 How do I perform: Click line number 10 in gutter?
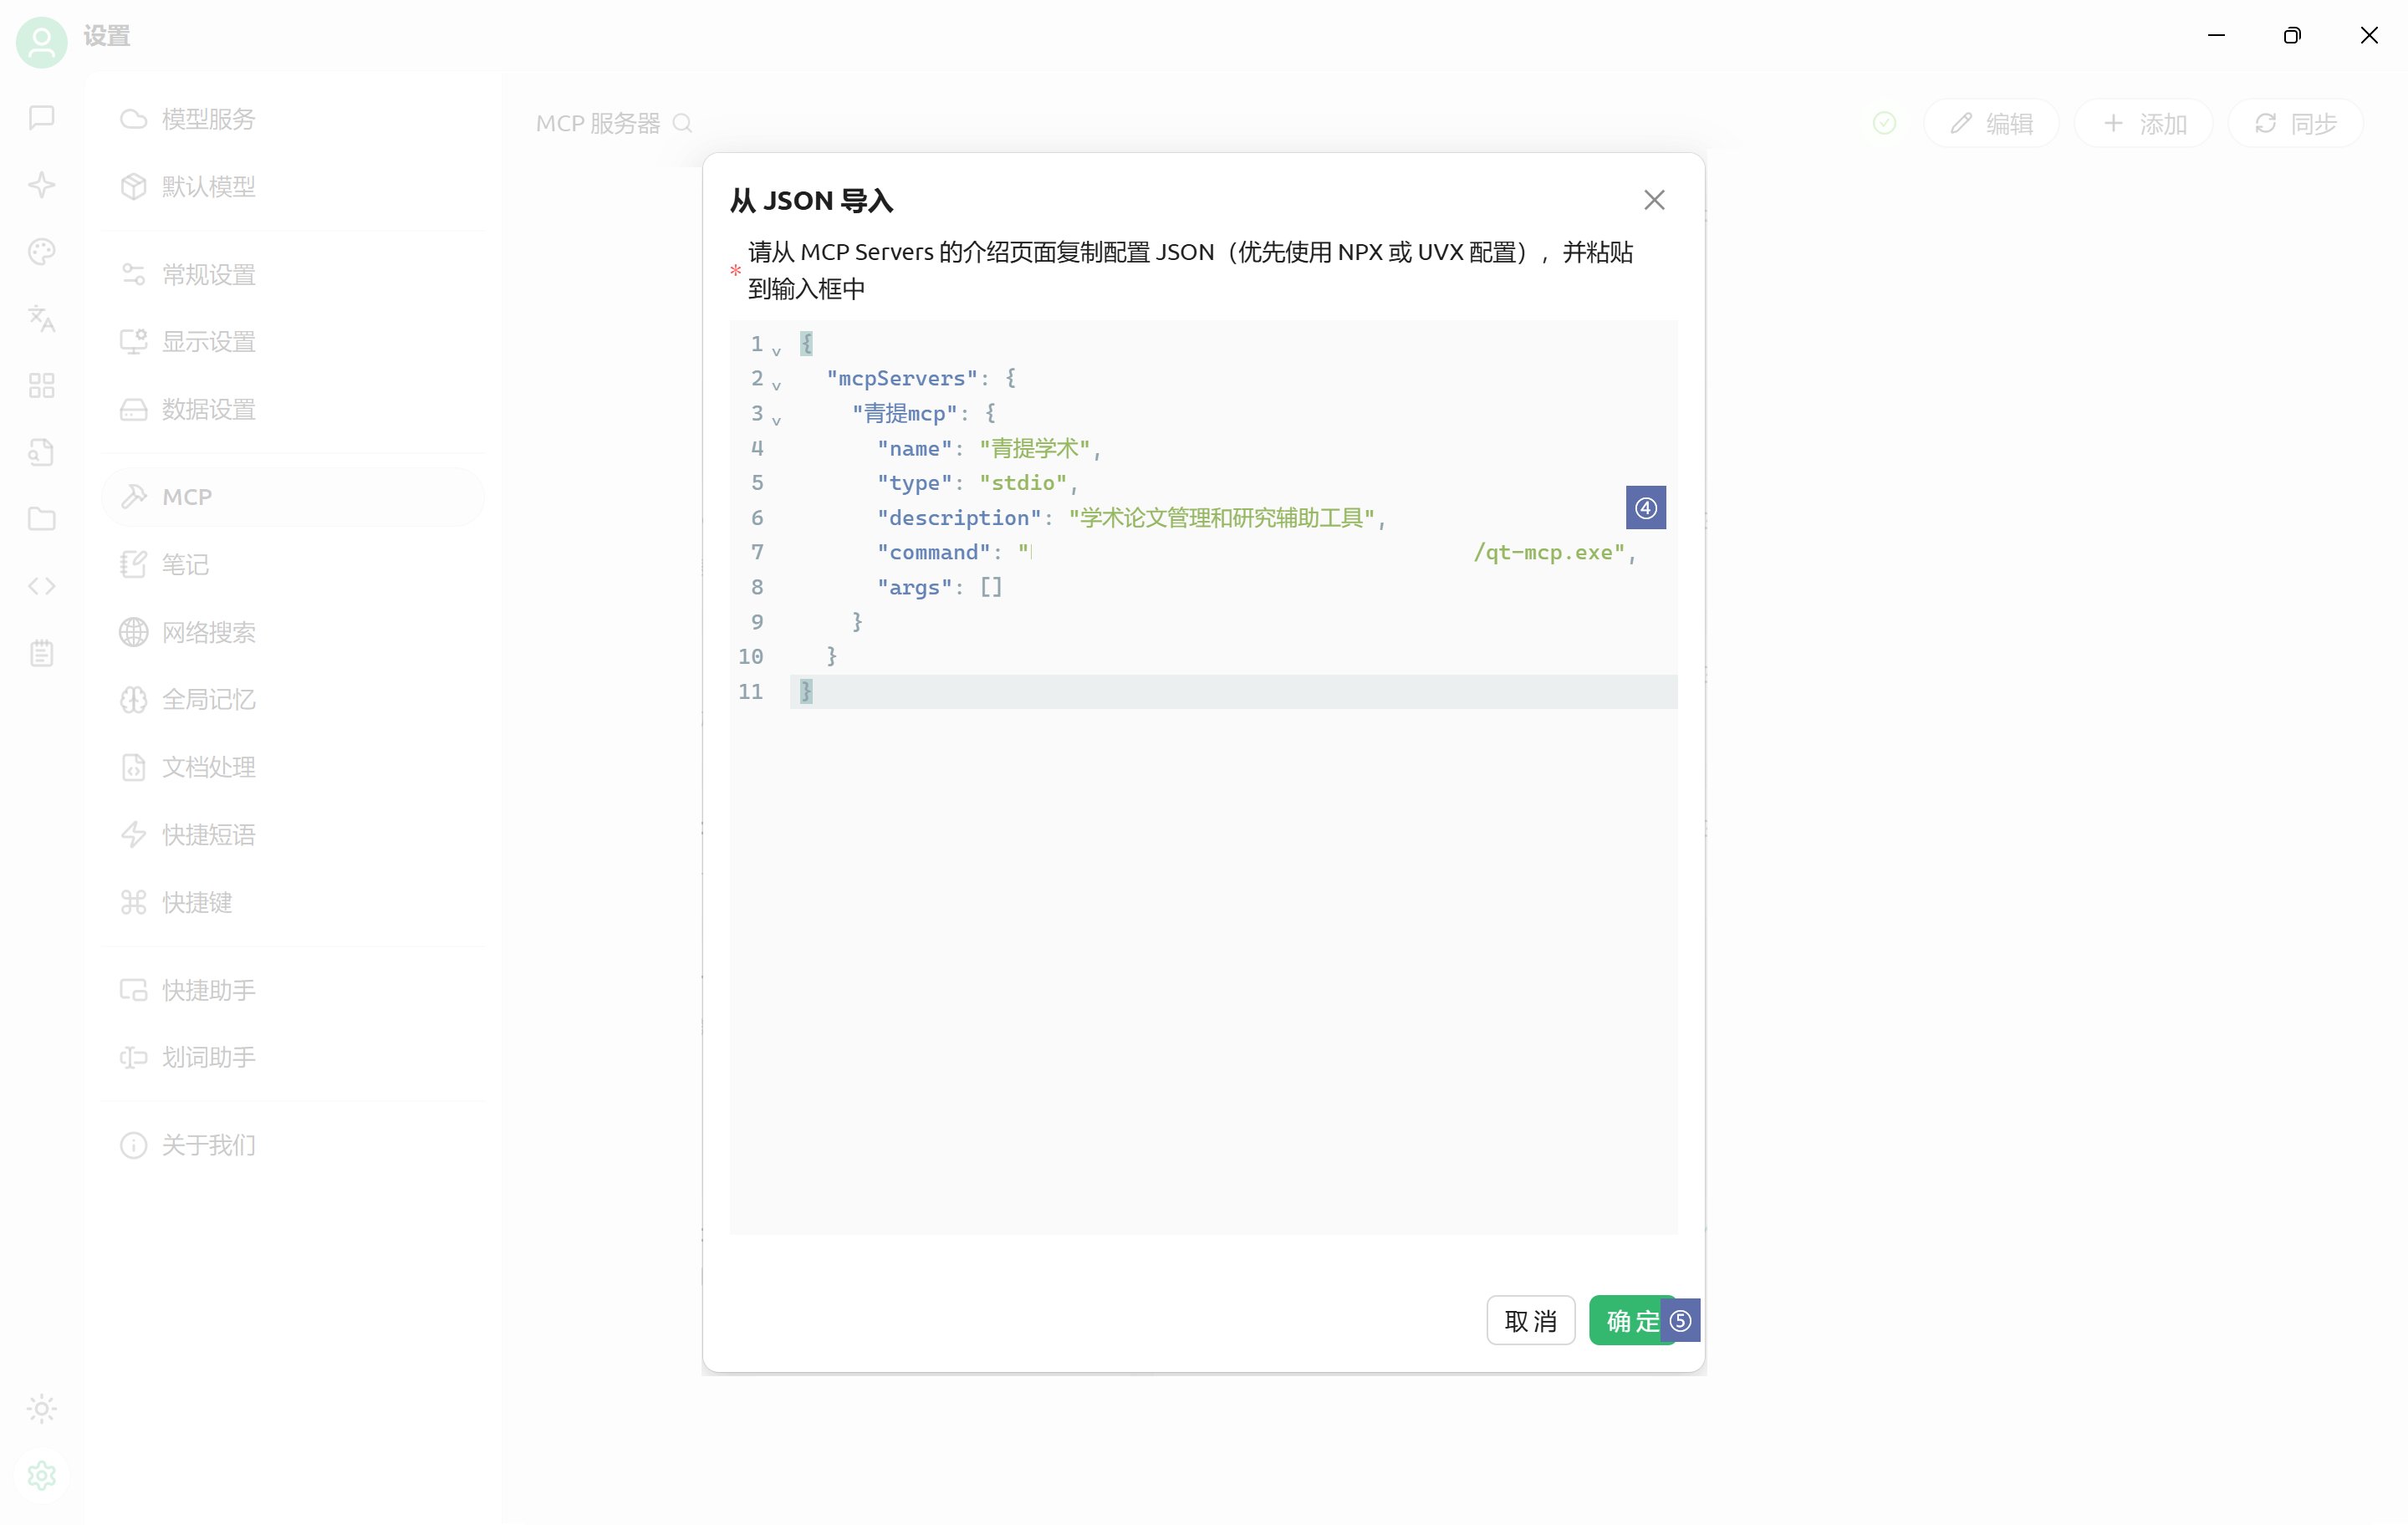[x=750, y=657]
